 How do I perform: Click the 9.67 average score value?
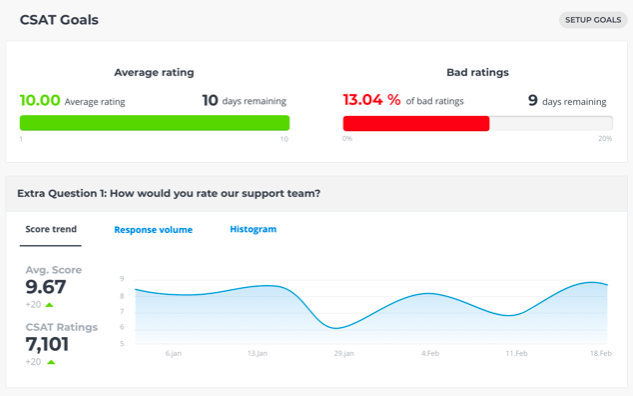click(x=46, y=287)
